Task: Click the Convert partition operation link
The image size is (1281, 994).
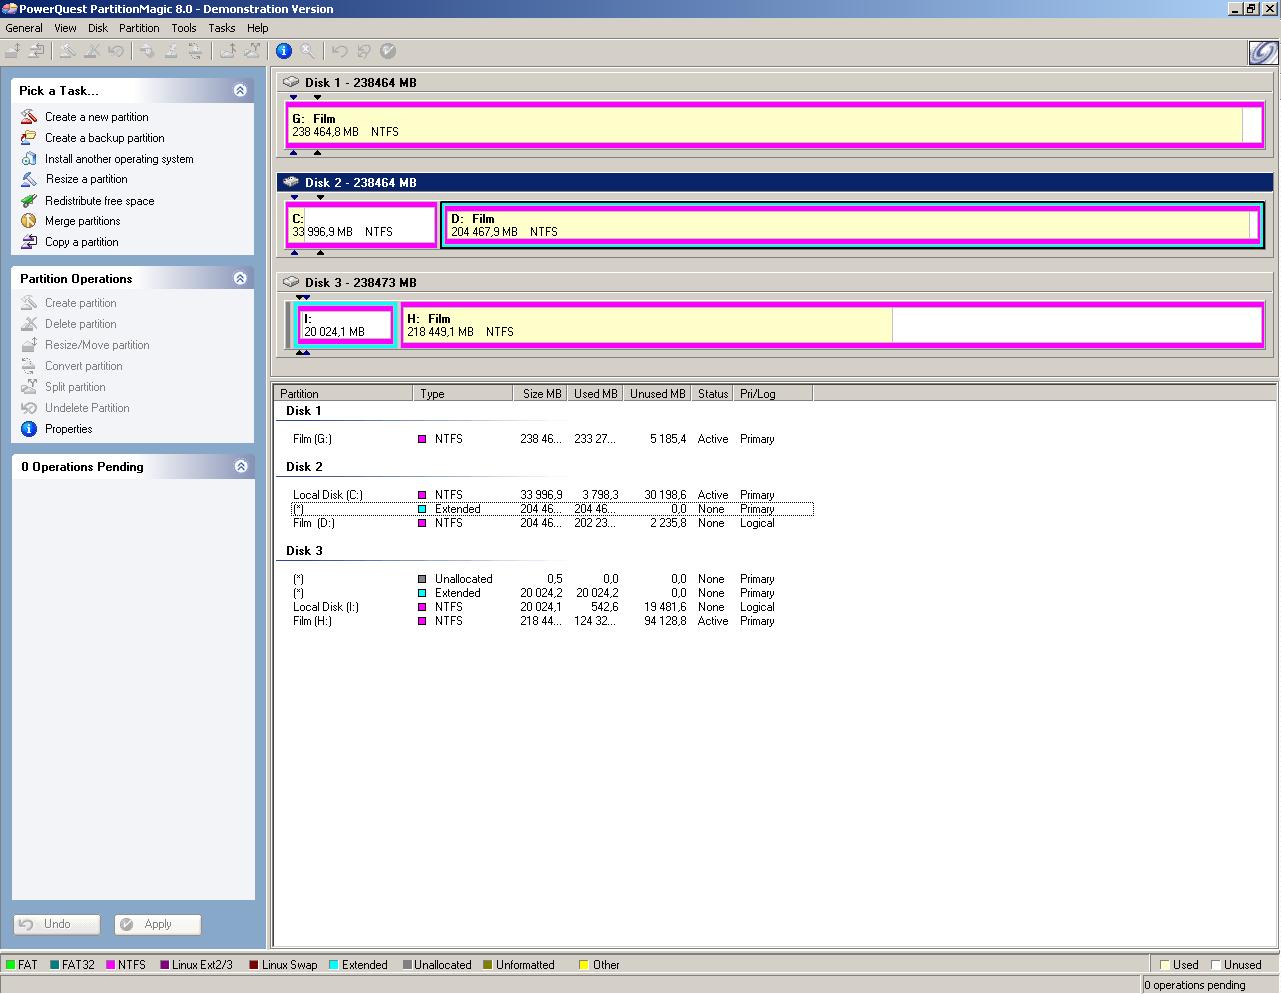Action: tap(84, 366)
